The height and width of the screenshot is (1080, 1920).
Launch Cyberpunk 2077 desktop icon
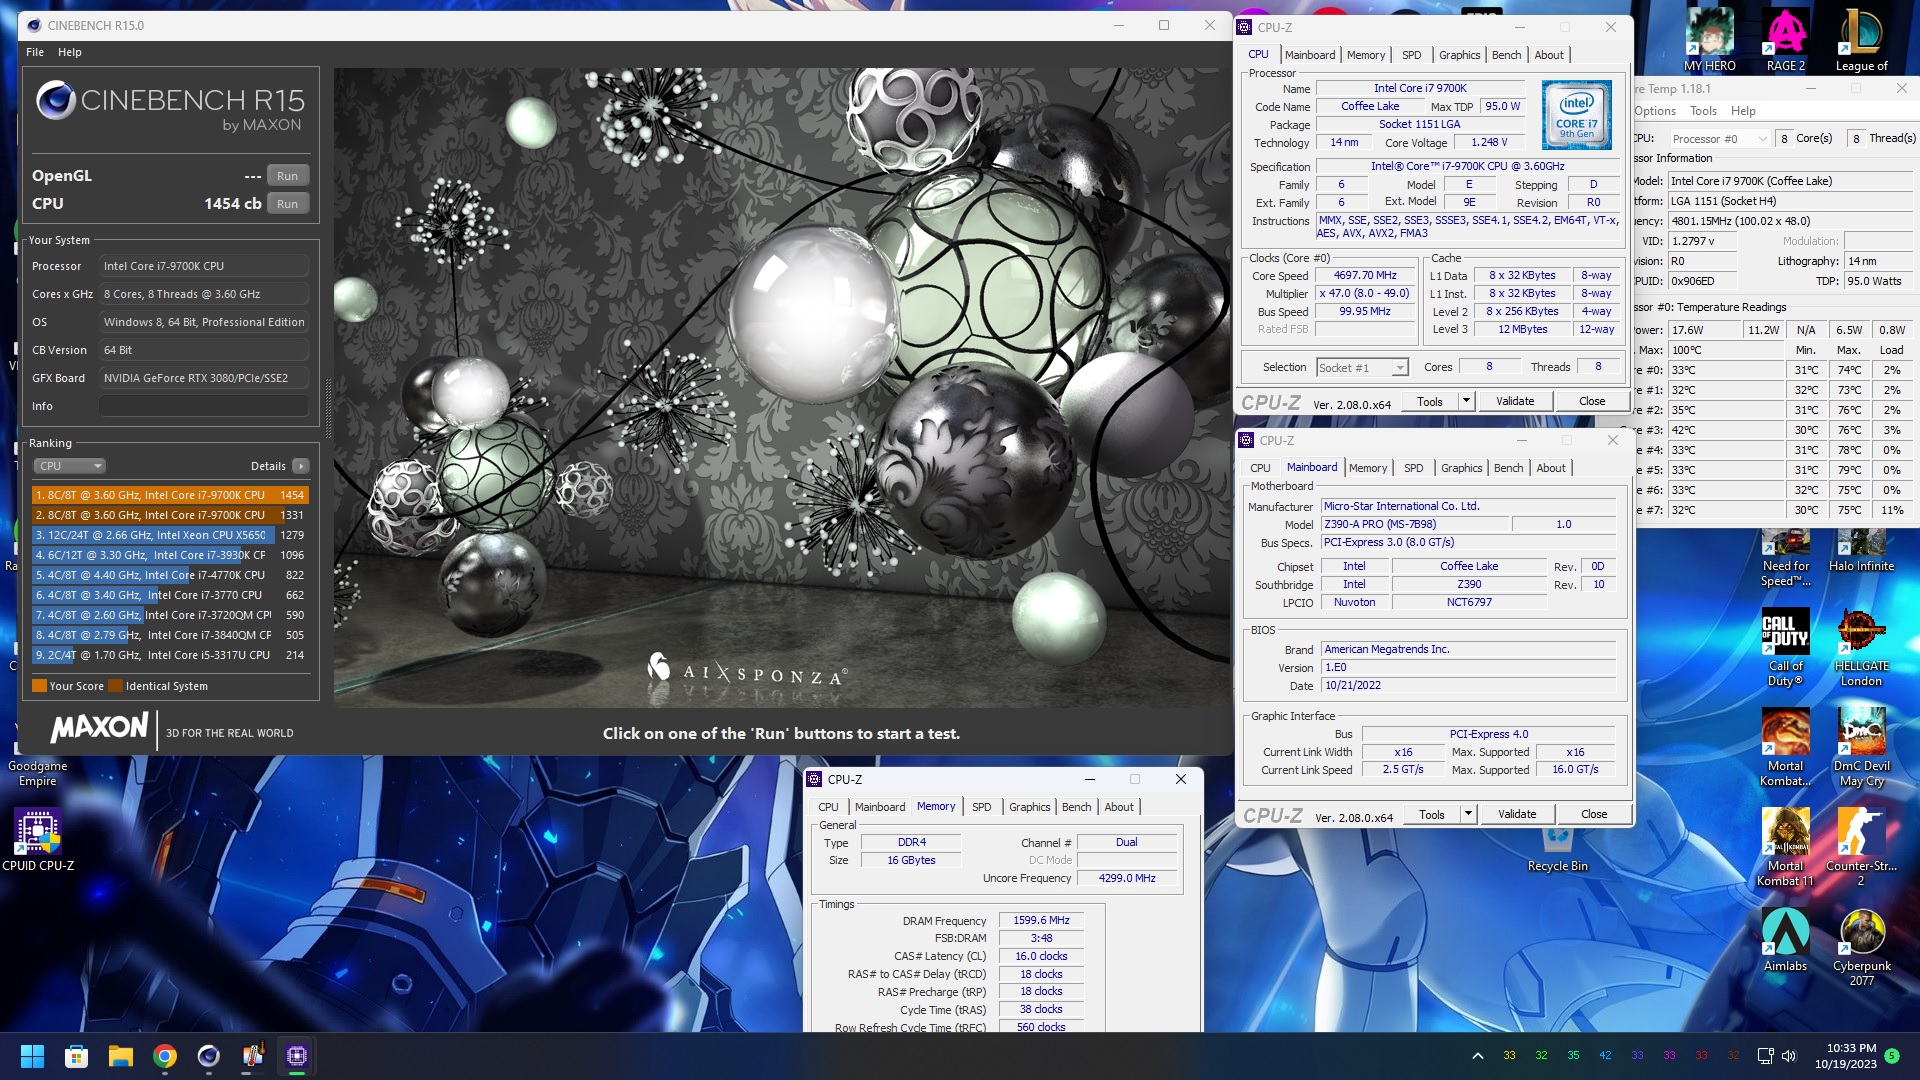1861,948
